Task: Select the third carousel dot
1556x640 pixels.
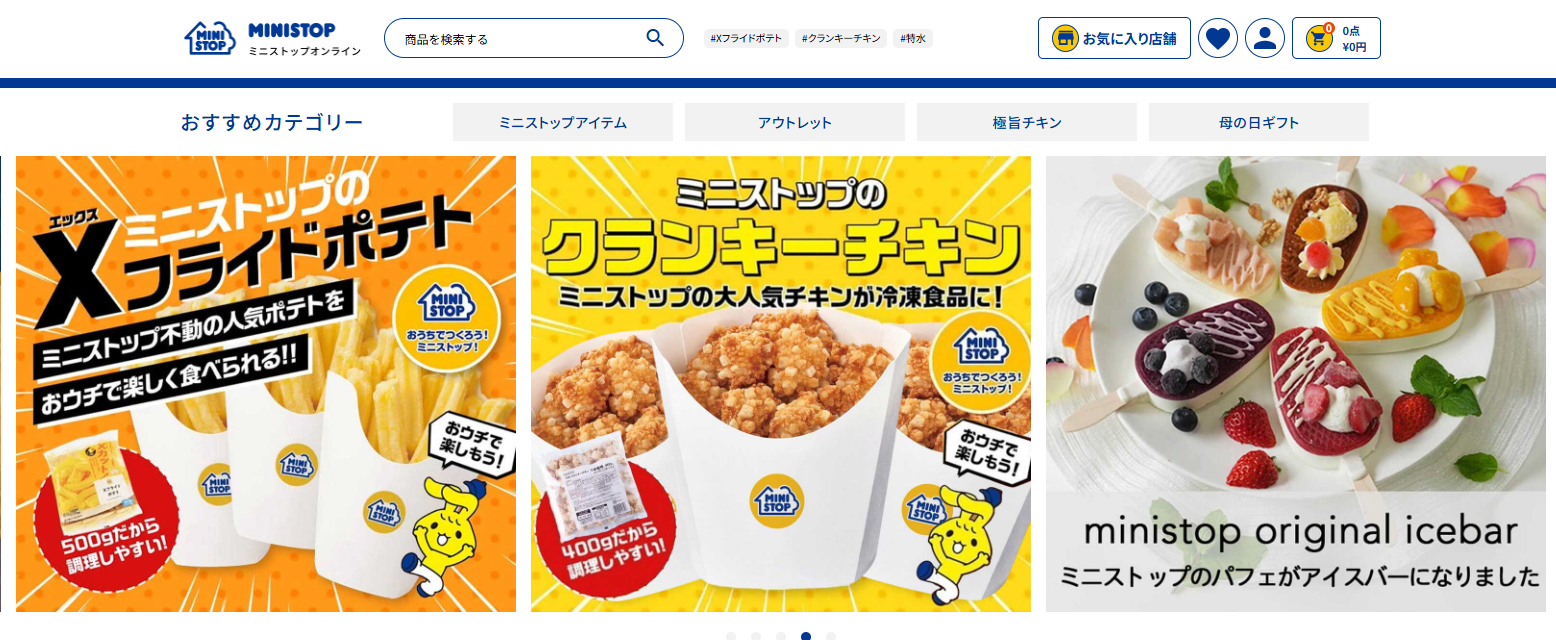Action: [x=781, y=636]
